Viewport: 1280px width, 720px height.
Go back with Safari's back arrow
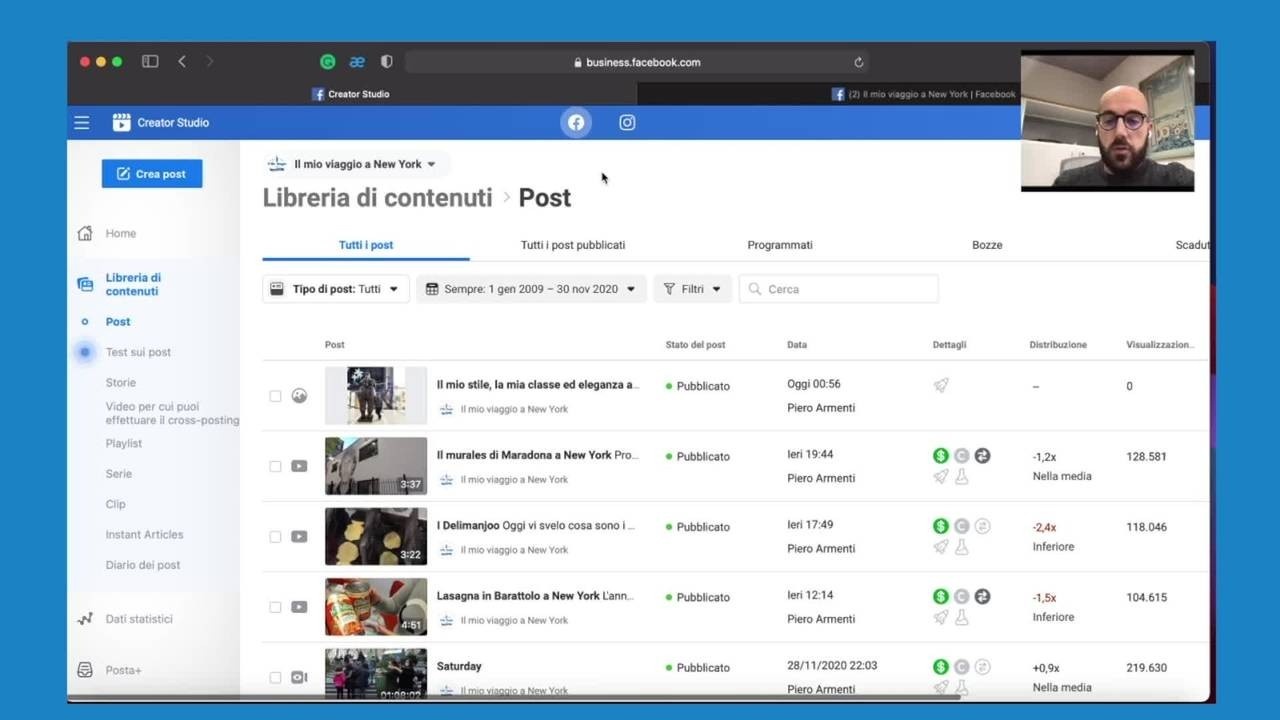click(182, 62)
